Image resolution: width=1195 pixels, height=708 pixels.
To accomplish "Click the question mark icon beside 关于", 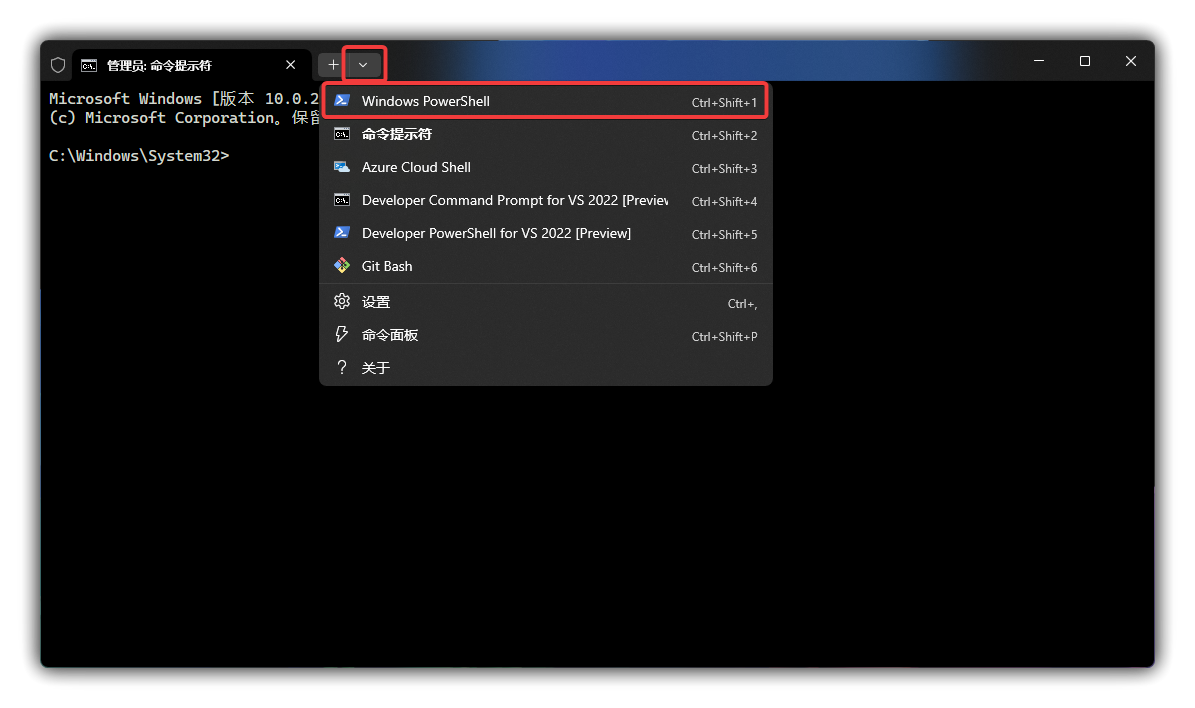I will pyautogui.click(x=342, y=367).
